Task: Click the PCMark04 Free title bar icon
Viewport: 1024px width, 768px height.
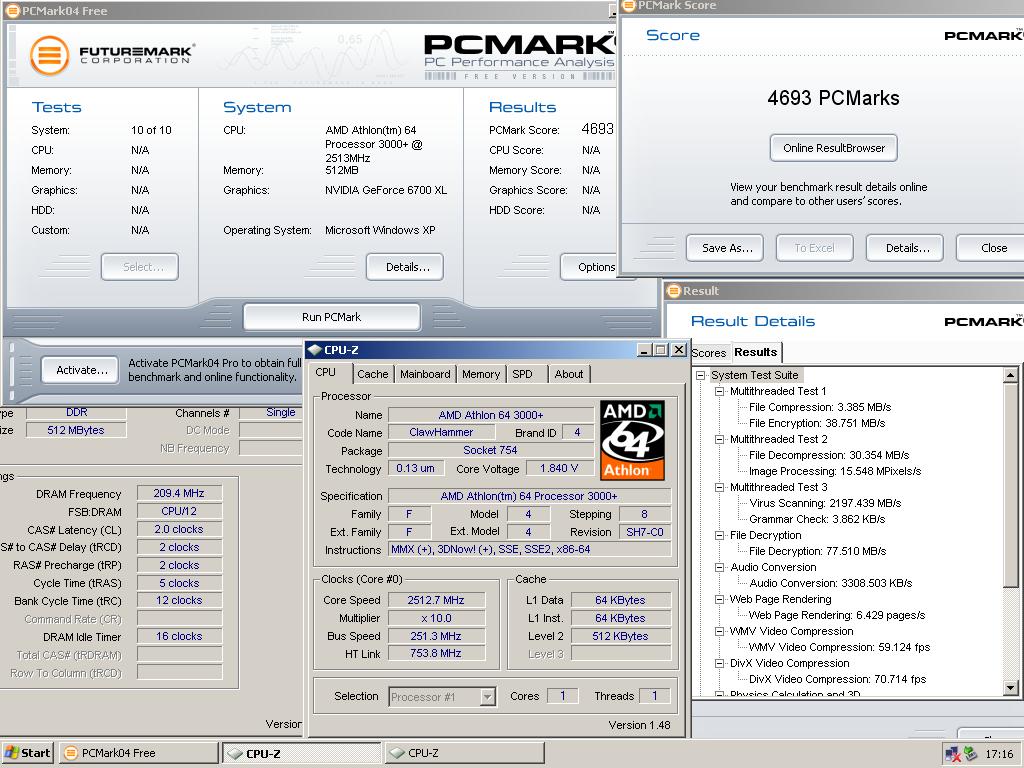Action: [x=12, y=10]
